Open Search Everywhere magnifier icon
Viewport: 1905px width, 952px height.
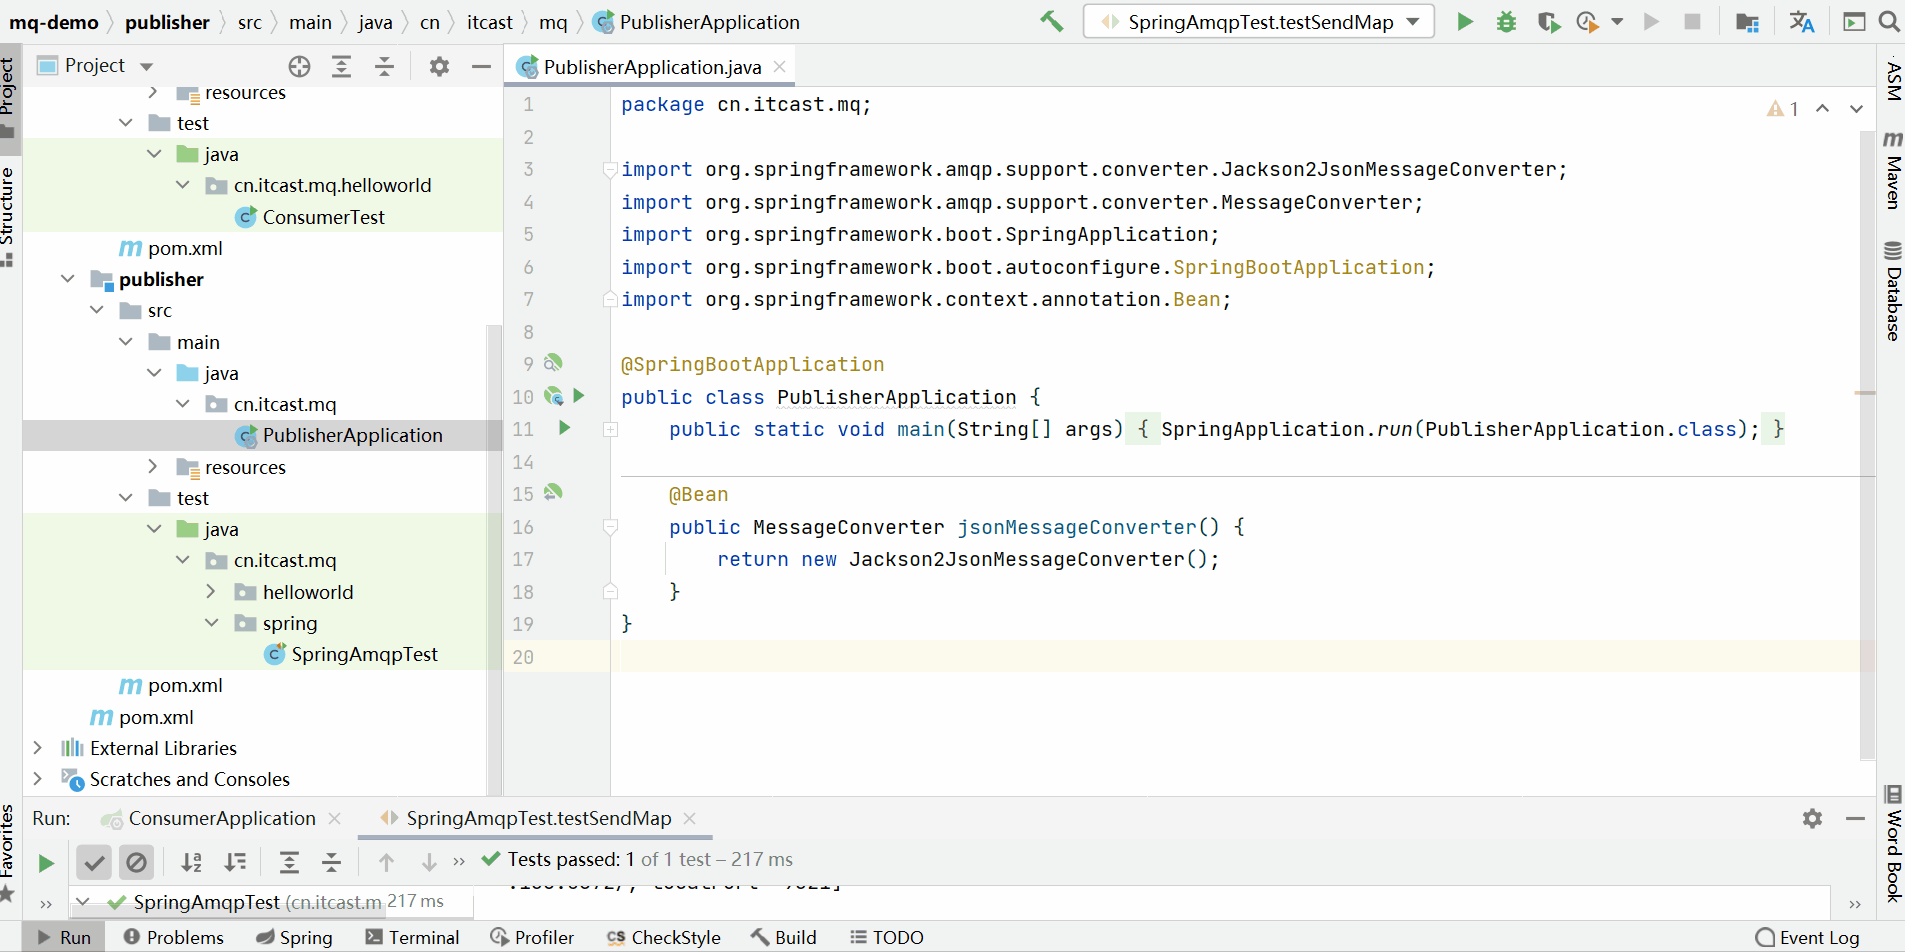click(1889, 21)
